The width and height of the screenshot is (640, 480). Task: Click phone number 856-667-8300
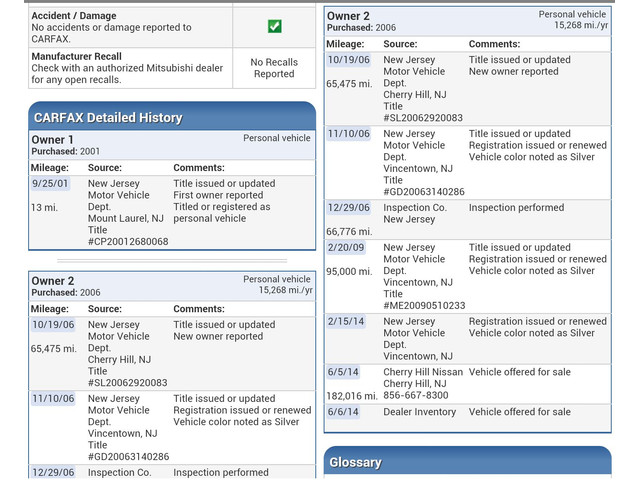click(x=416, y=395)
